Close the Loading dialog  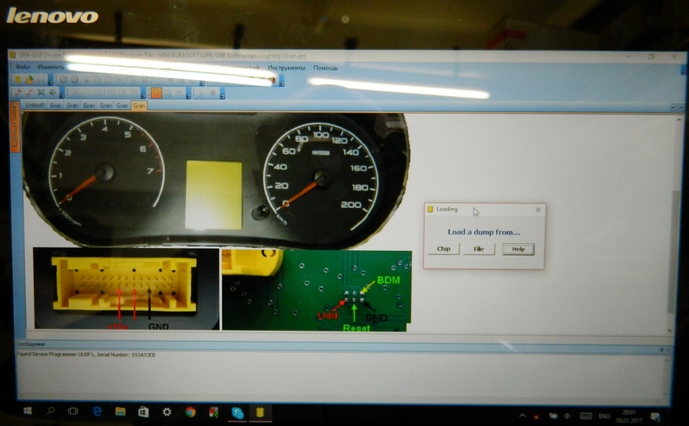(538, 210)
